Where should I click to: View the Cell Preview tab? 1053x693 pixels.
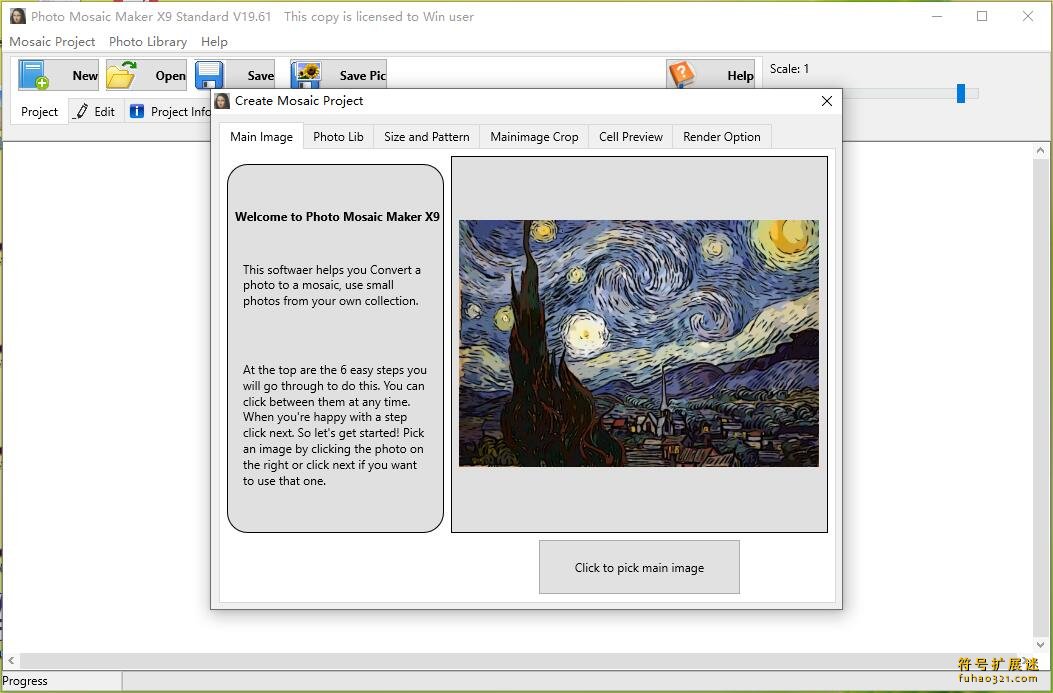pos(630,136)
